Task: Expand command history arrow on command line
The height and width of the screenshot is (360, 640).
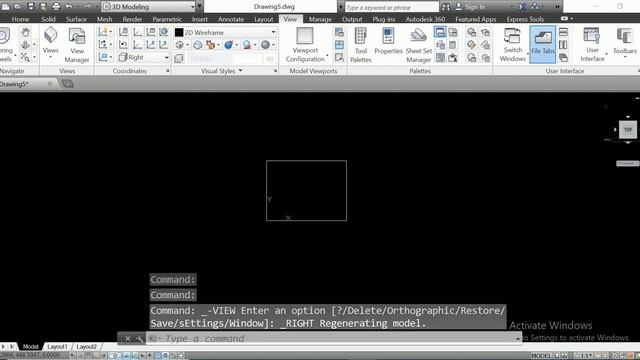Action: [518, 339]
